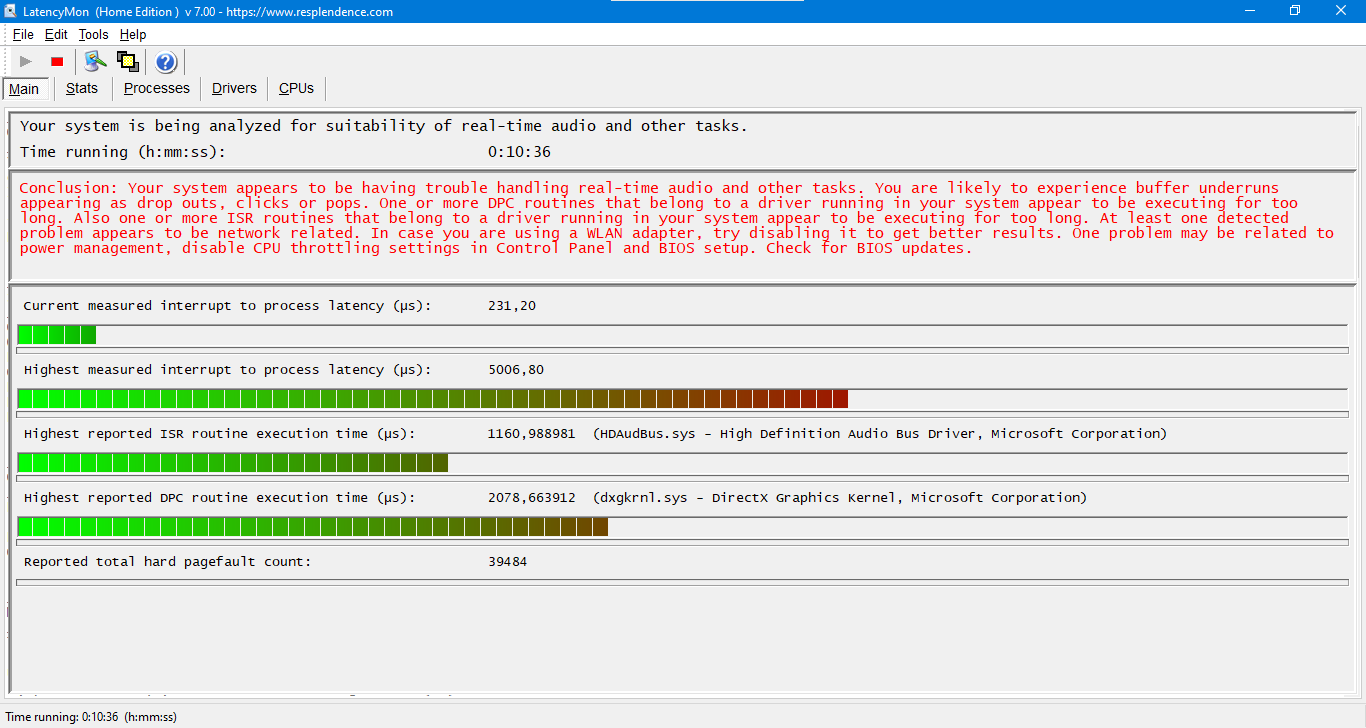The image size is (1366, 728).
Task: Click the dxgkrnl.sys driver description text
Action: tap(840, 498)
